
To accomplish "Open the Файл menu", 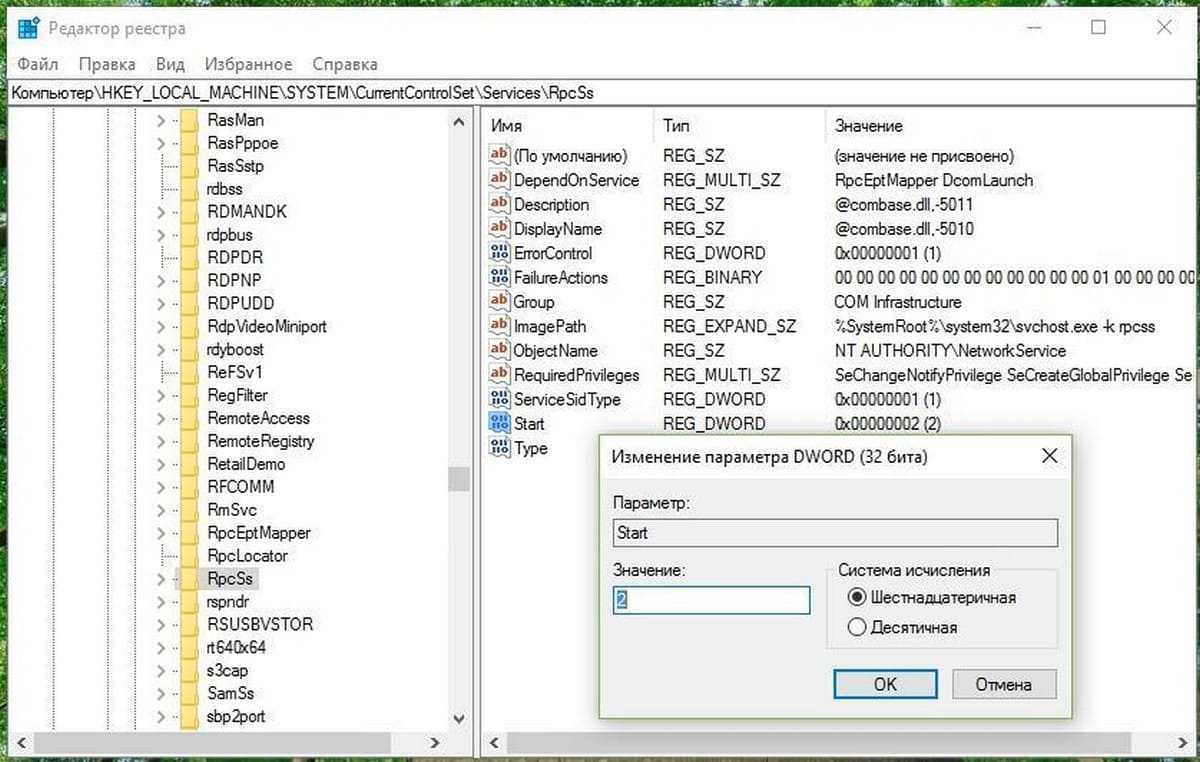I will 38,64.
